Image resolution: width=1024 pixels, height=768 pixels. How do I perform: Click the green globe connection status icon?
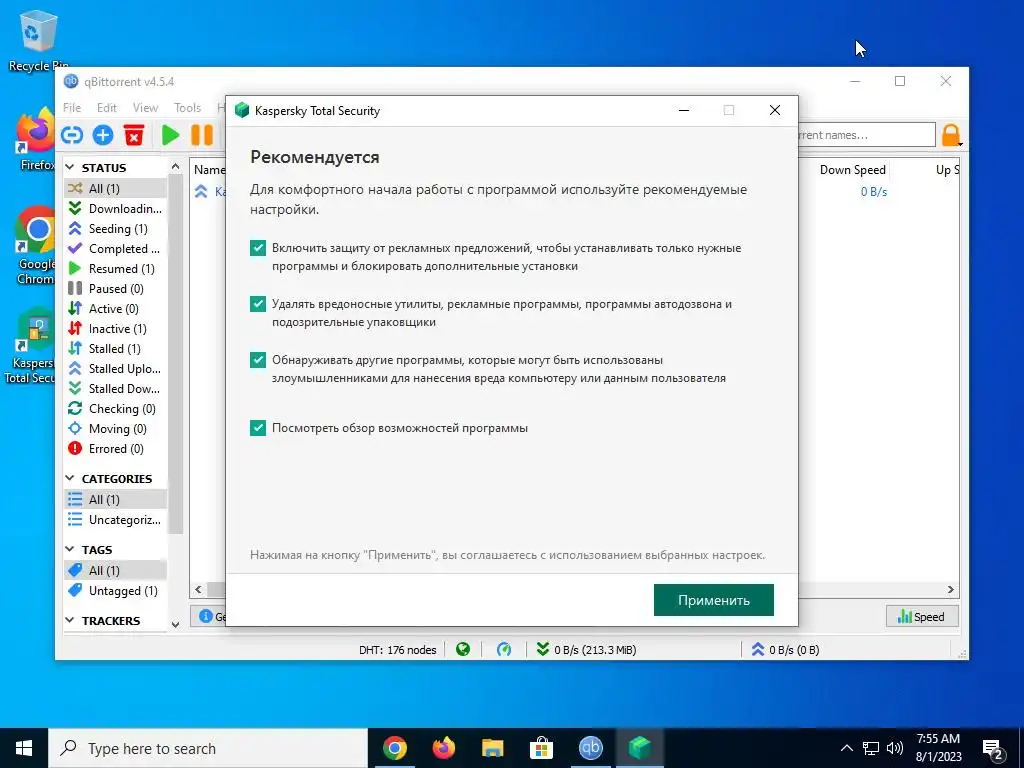pos(463,650)
